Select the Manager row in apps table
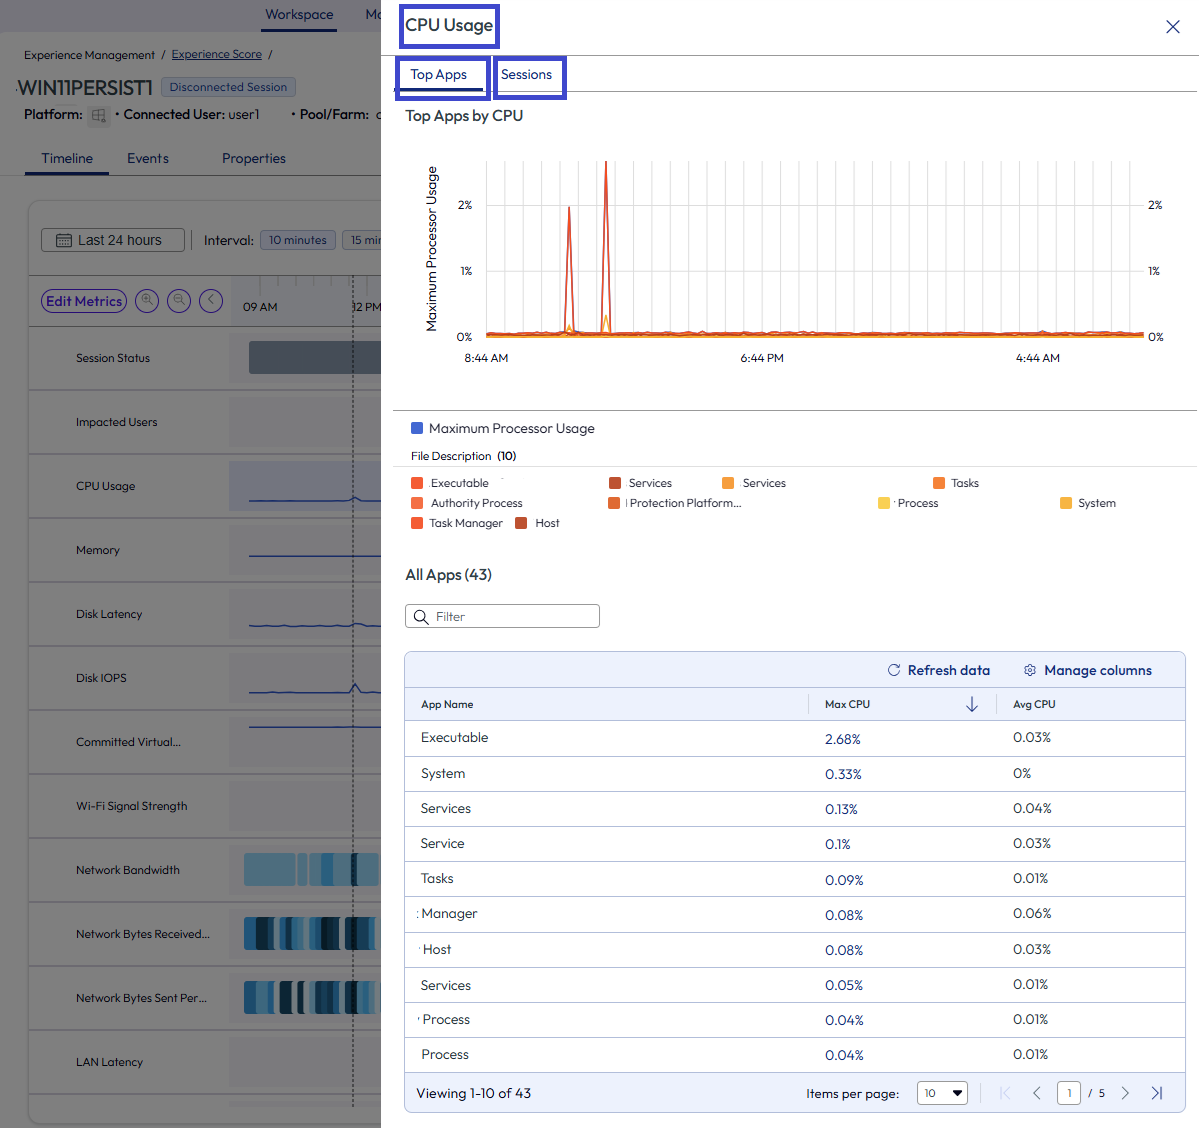 click(x=794, y=915)
